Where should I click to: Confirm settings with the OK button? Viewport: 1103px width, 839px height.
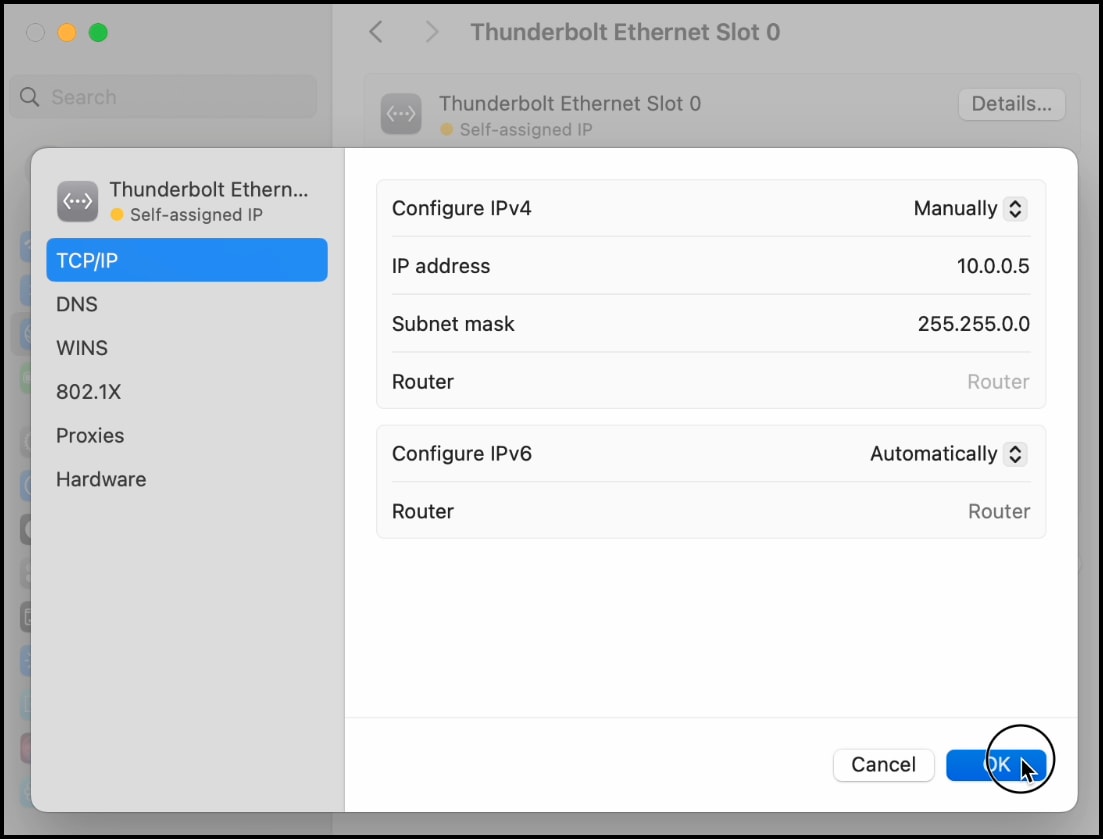coord(996,765)
